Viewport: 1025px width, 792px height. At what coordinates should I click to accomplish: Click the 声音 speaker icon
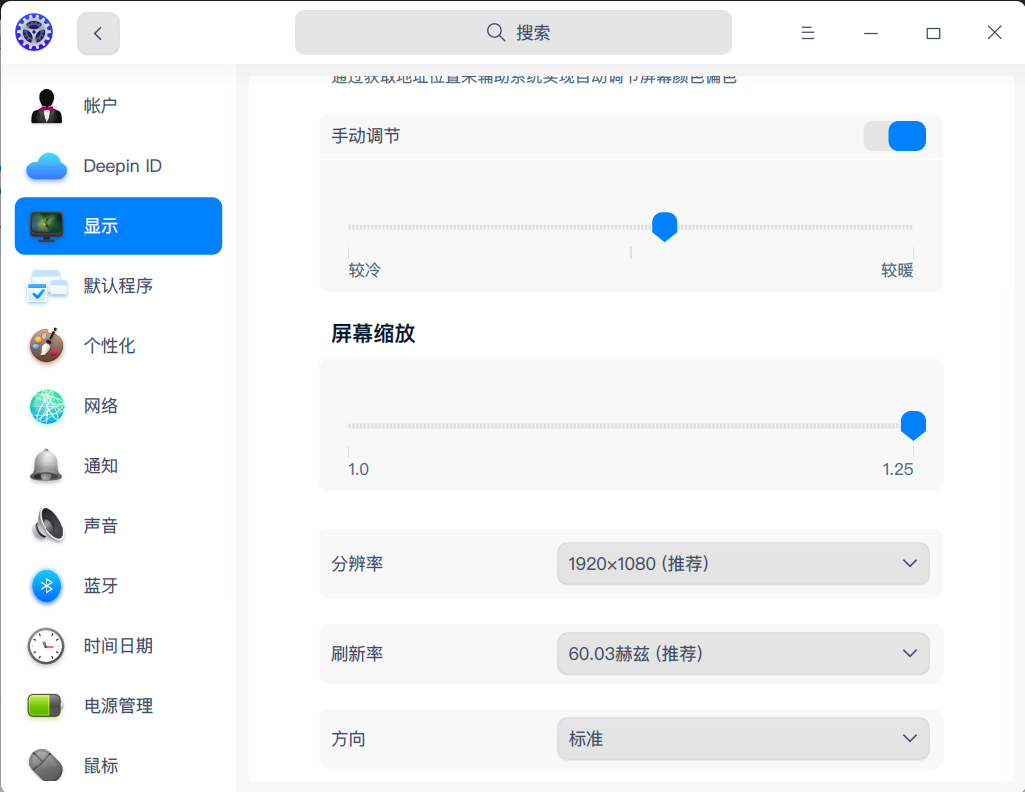tap(48, 525)
